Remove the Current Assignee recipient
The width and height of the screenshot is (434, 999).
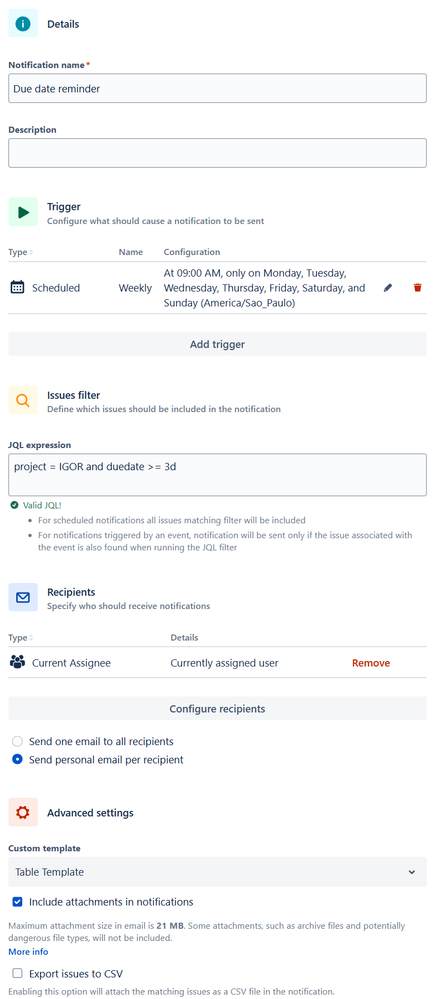click(371, 663)
